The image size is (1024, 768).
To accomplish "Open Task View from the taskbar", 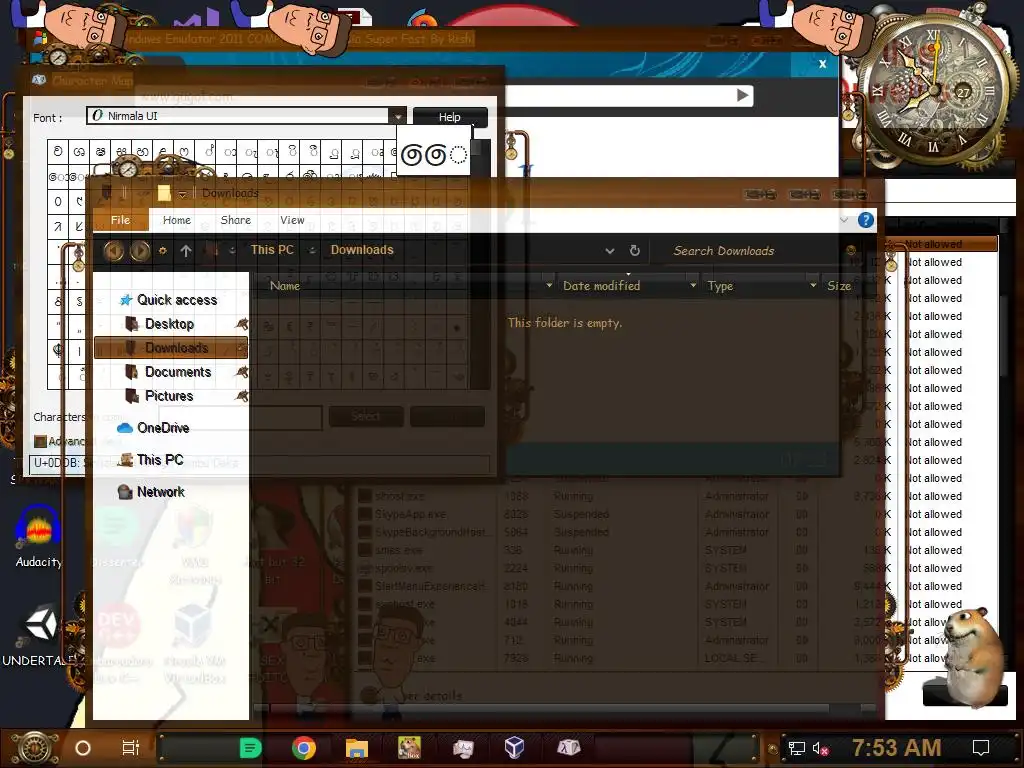I will pyautogui.click(x=131, y=748).
